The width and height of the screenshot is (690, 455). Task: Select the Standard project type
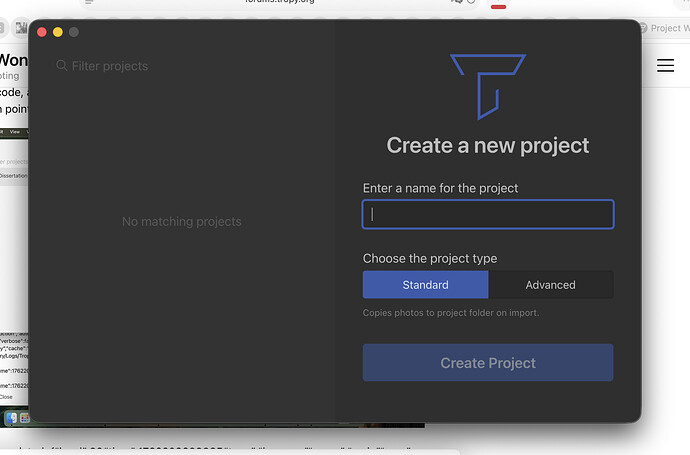425,285
